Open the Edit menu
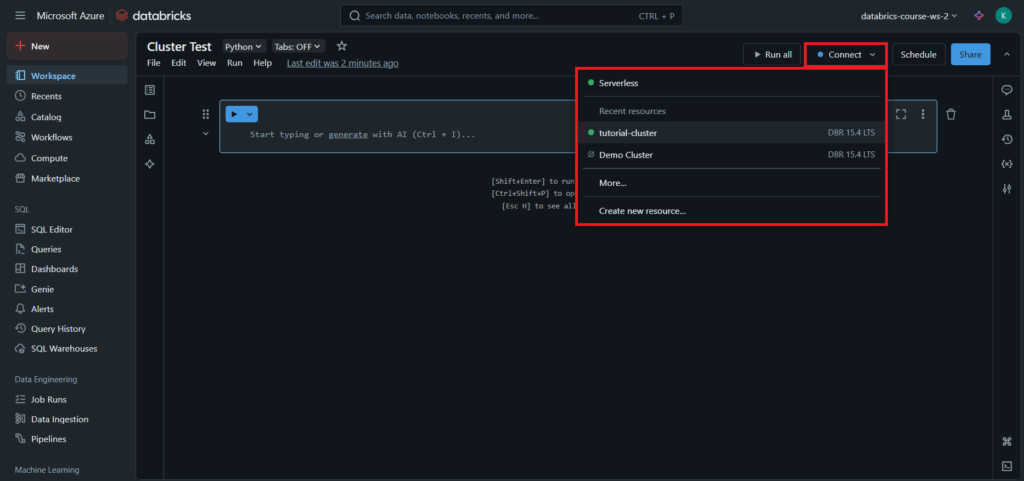 178,63
